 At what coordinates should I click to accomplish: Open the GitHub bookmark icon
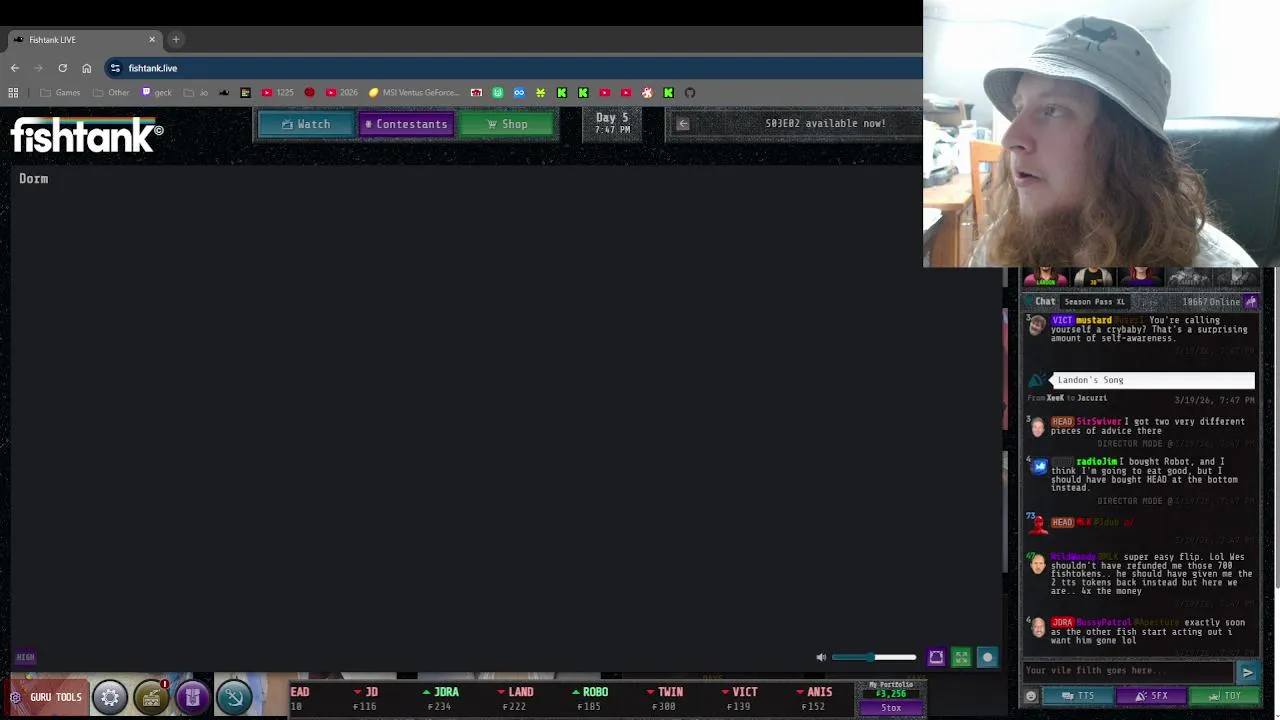click(x=690, y=93)
